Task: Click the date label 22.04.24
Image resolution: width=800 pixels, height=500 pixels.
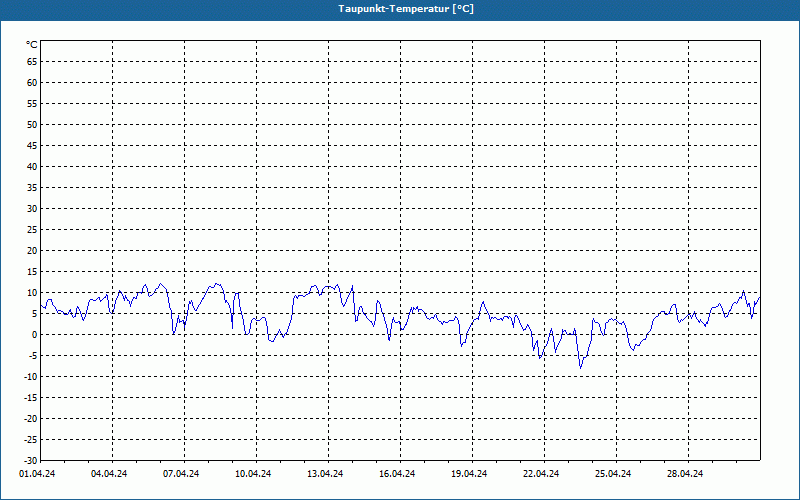Action: point(541,474)
